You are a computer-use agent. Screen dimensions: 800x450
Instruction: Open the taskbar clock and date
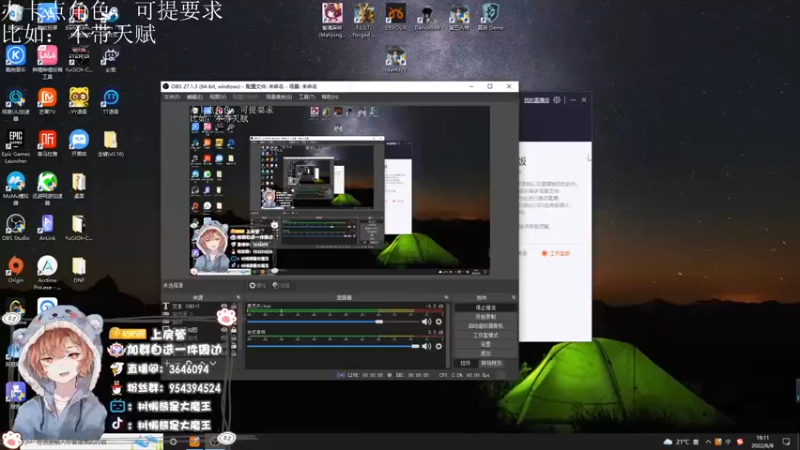pyautogui.click(x=763, y=442)
